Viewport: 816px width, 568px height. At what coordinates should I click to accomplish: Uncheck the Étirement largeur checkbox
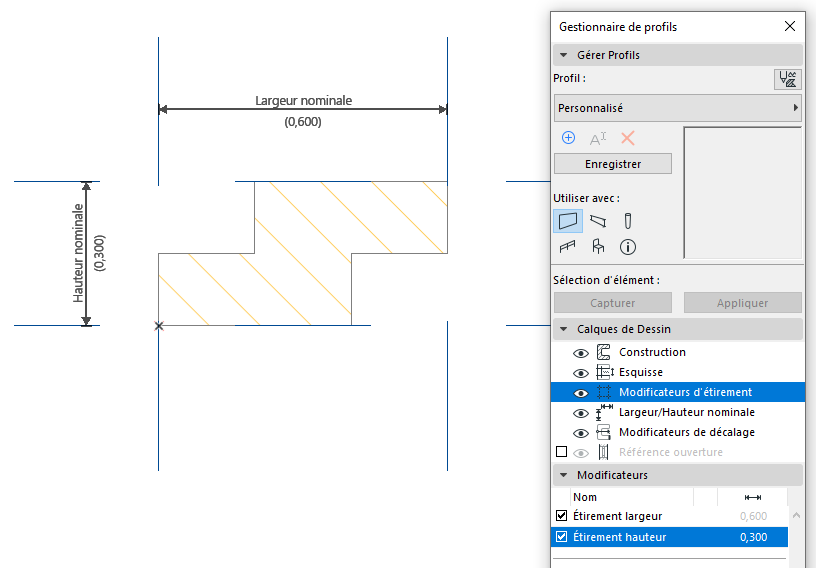[562, 515]
